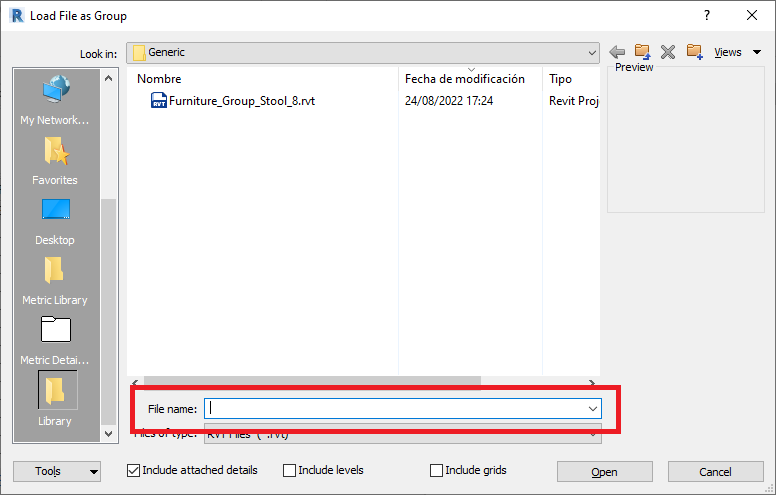Screen dimensions: 776x495
Task: Create a new folder
Action: tap(694, 51)
